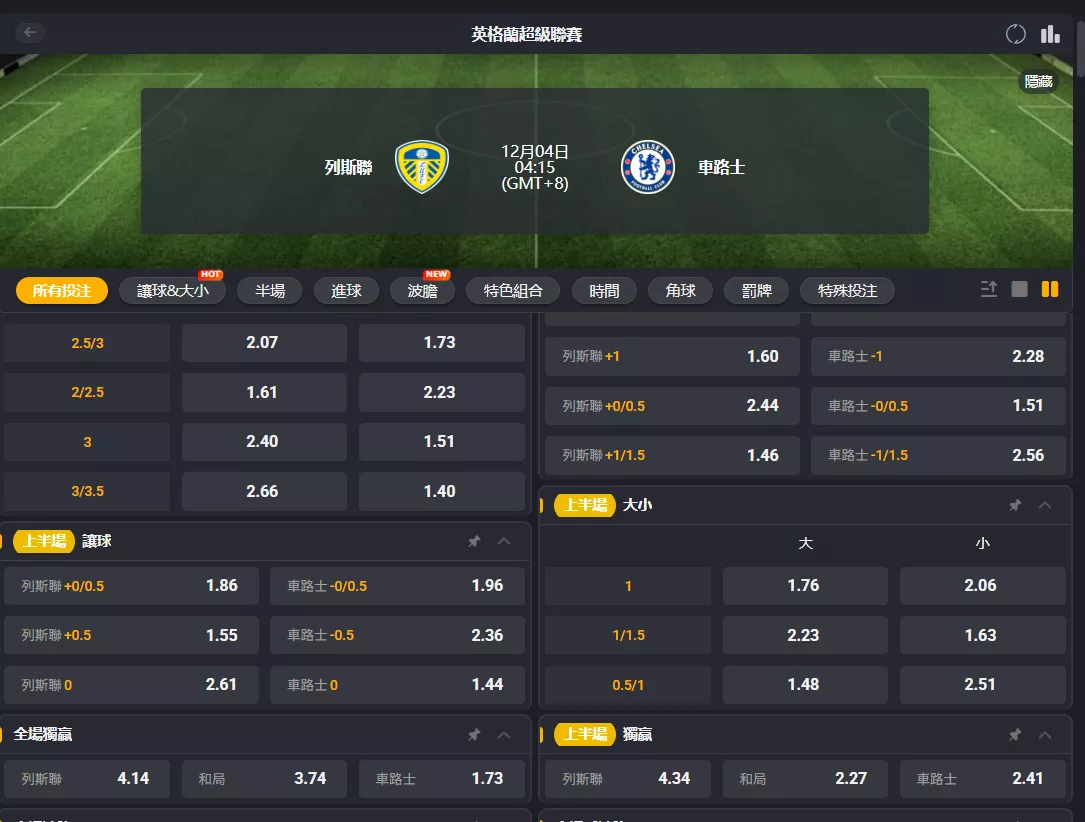This screenshot has height=822, width=1085.
Task: Click the collapse-all markets sort icon
Action: (989, 289)
